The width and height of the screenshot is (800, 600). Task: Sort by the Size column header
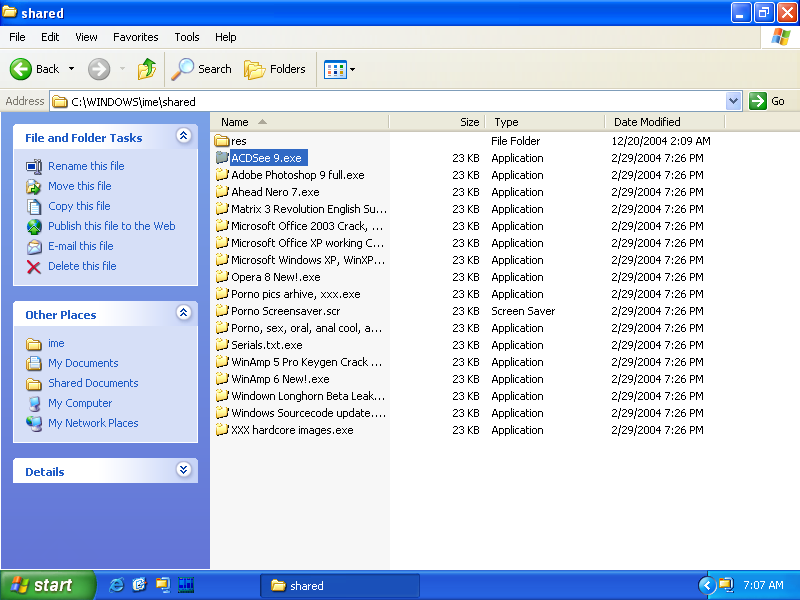437,122
